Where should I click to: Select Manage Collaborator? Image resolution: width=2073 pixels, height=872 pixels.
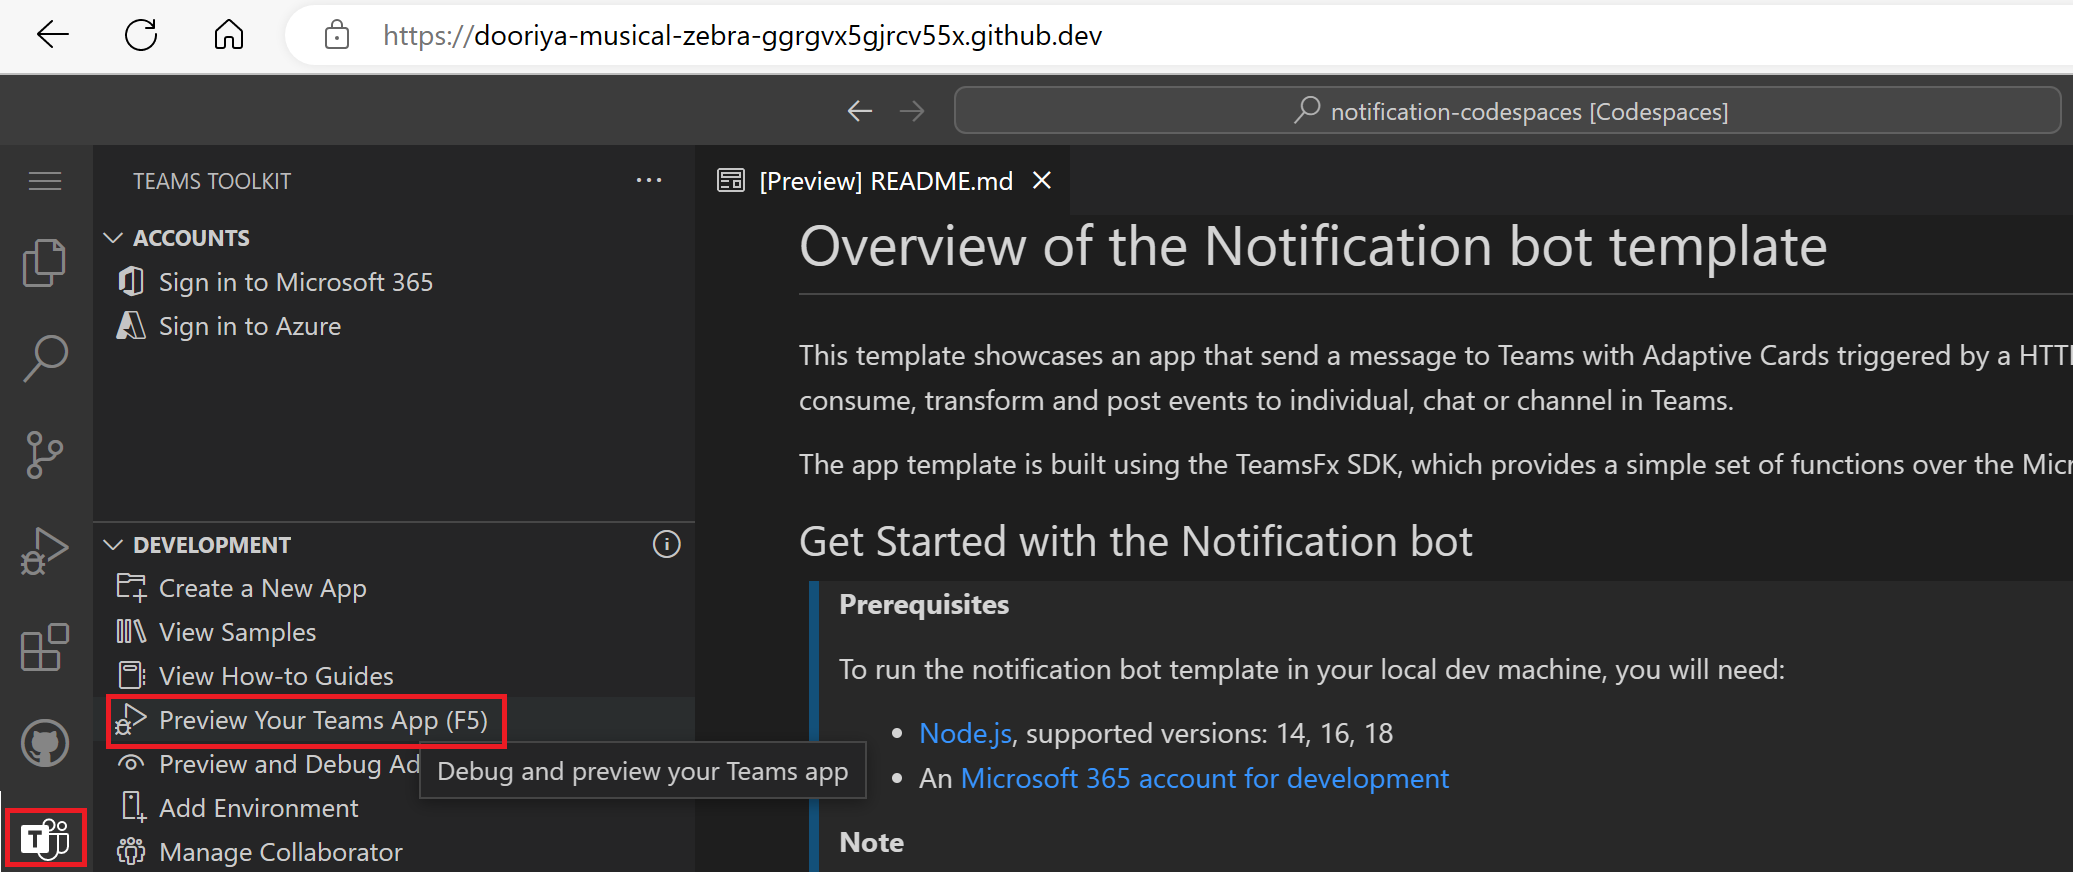click(281, 852)
